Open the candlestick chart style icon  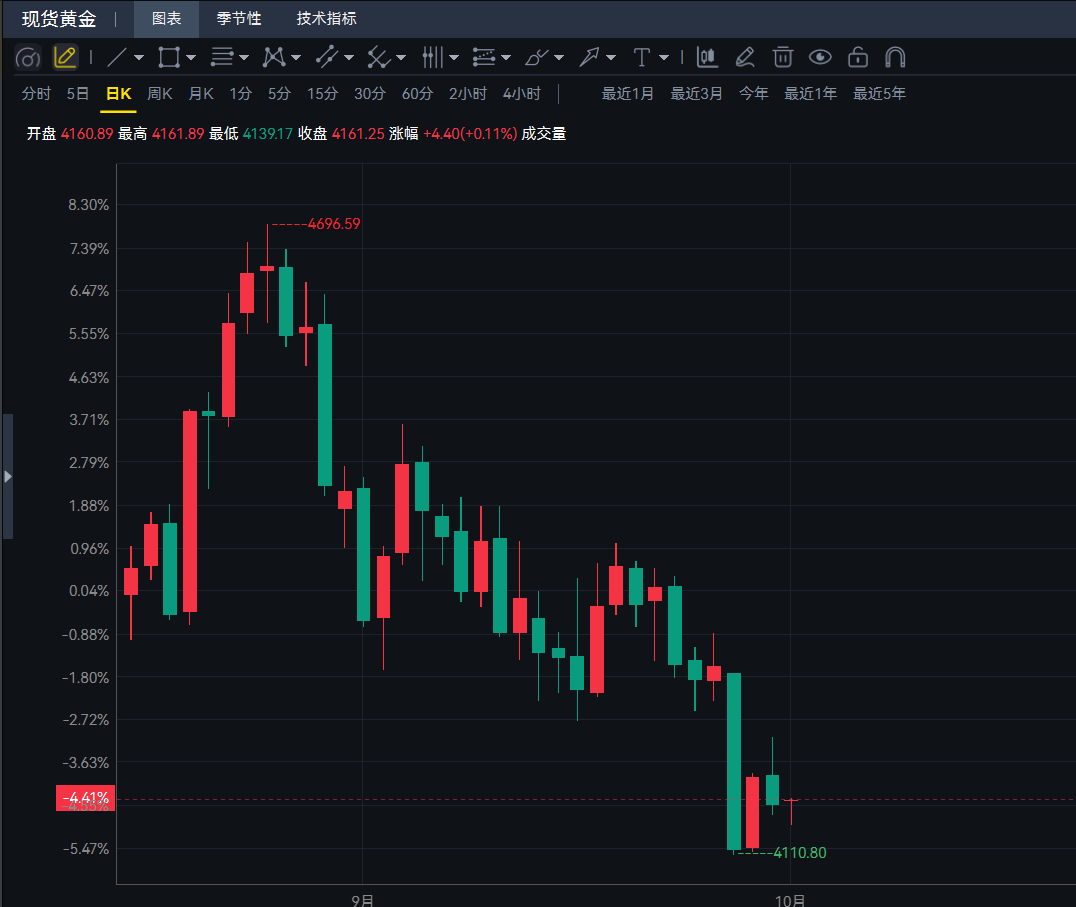[707, 58]
